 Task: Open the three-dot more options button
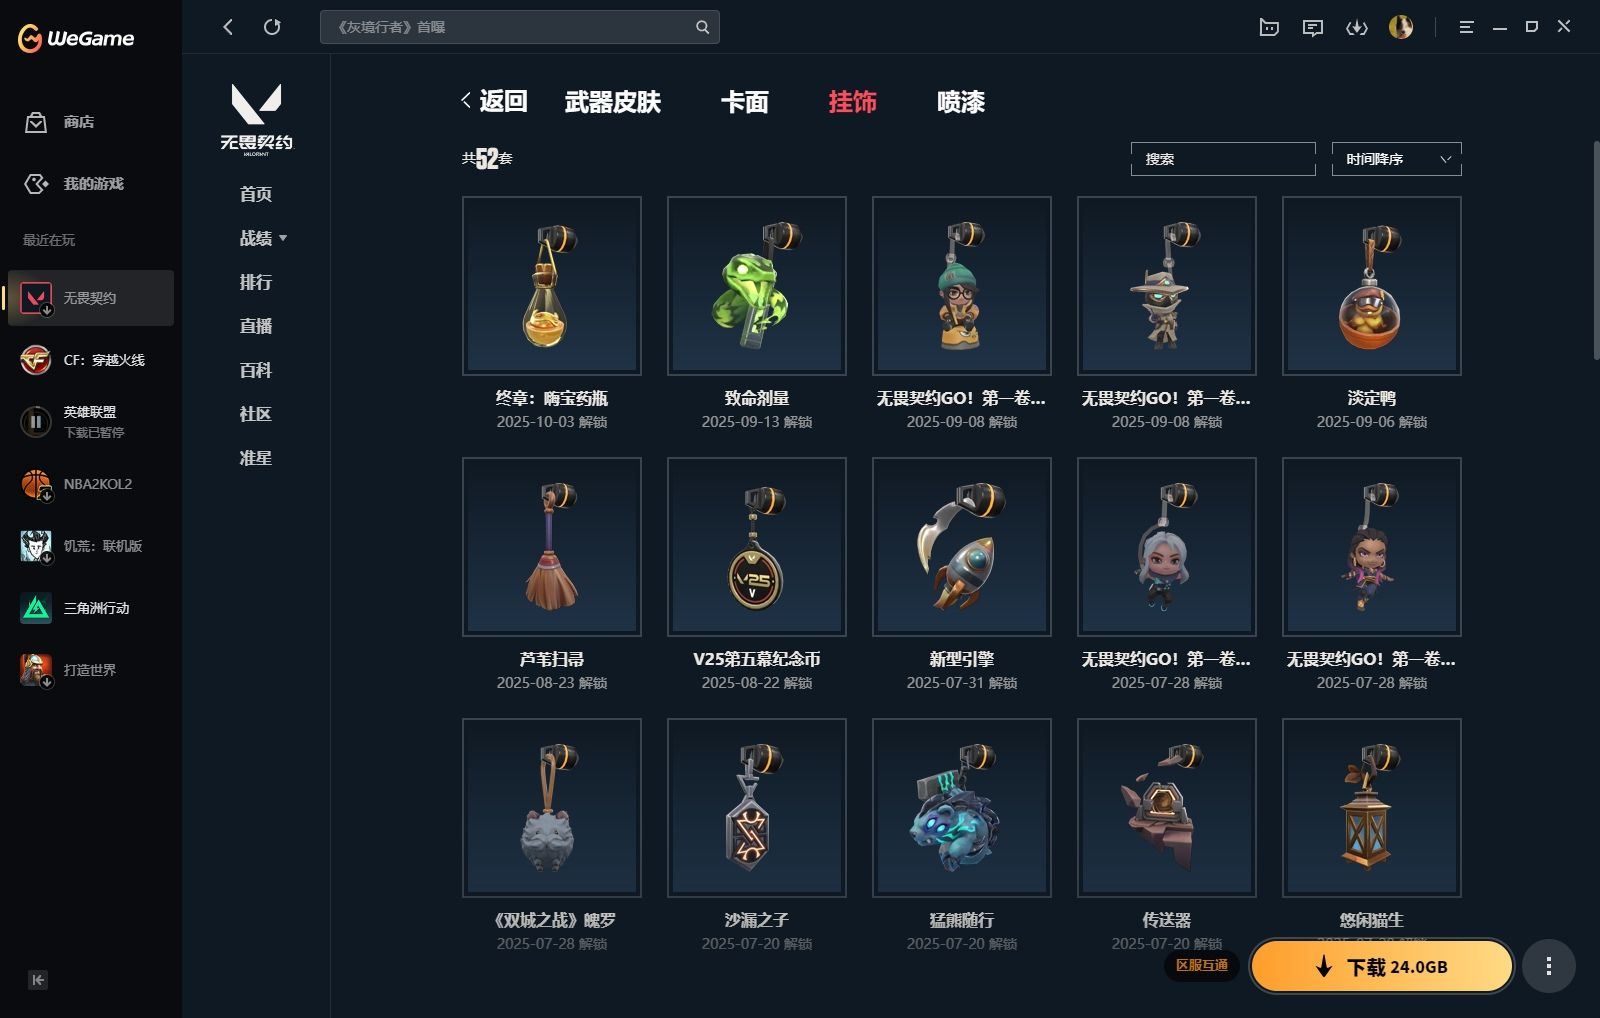click(x=1549, y=966)
